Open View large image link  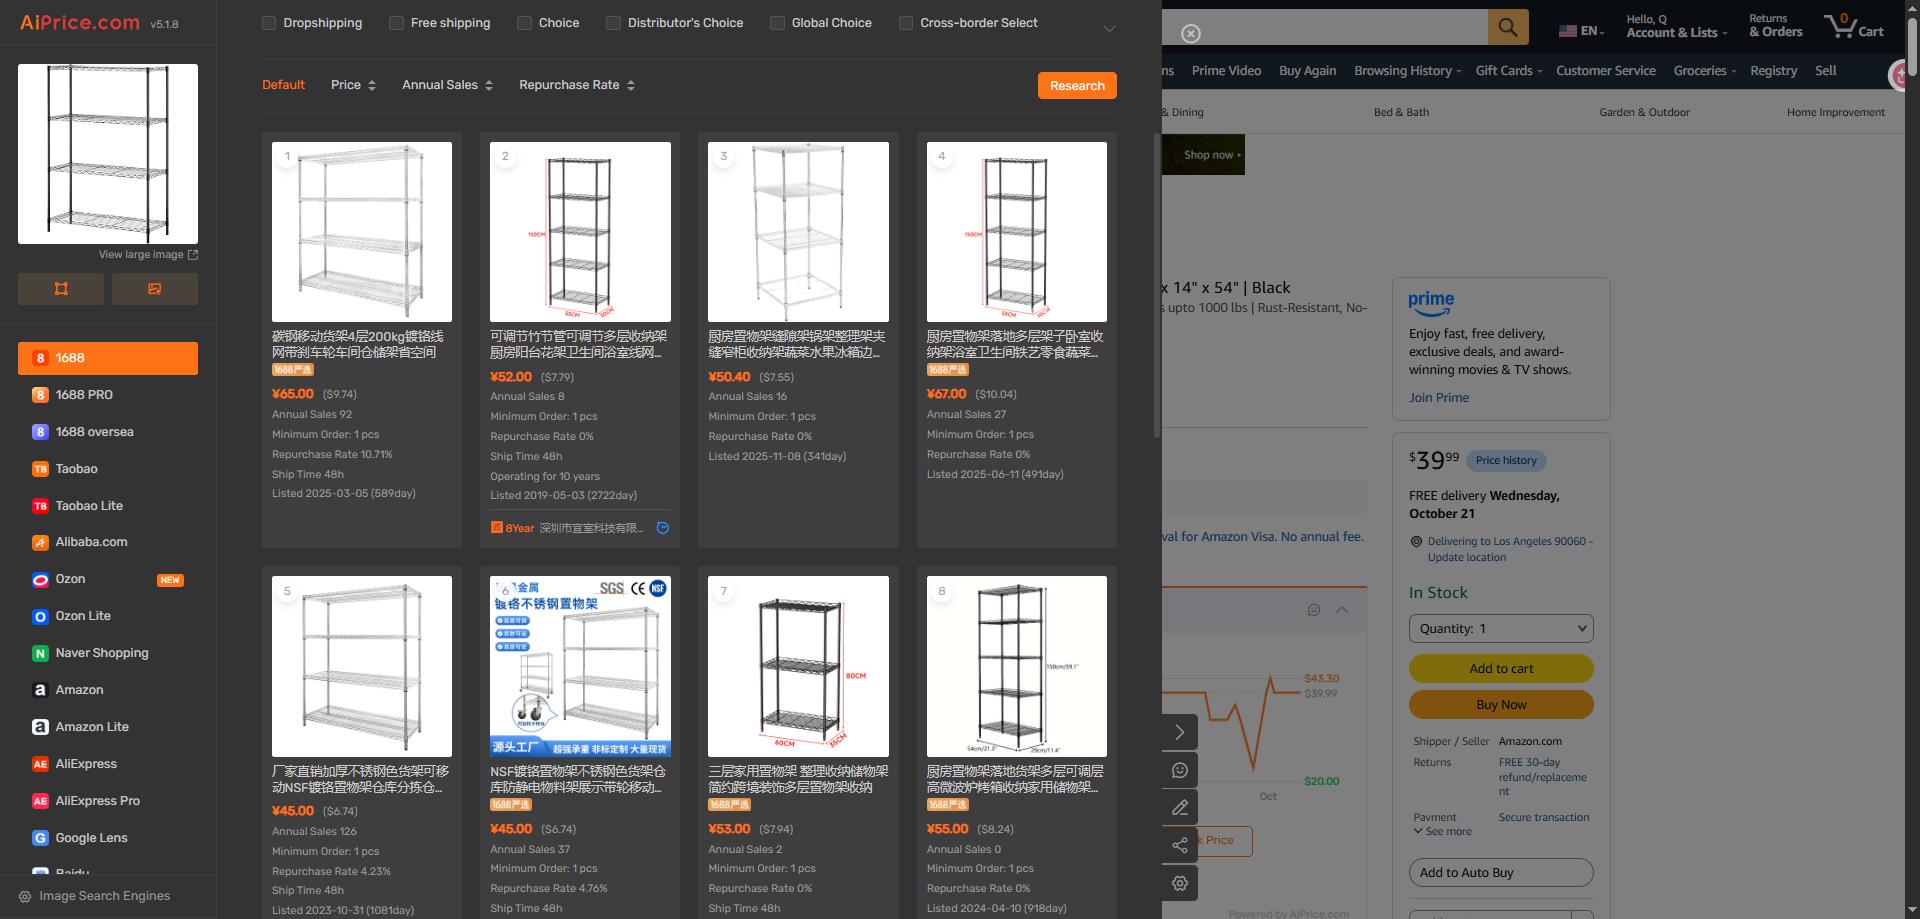(x=148, y=255)
